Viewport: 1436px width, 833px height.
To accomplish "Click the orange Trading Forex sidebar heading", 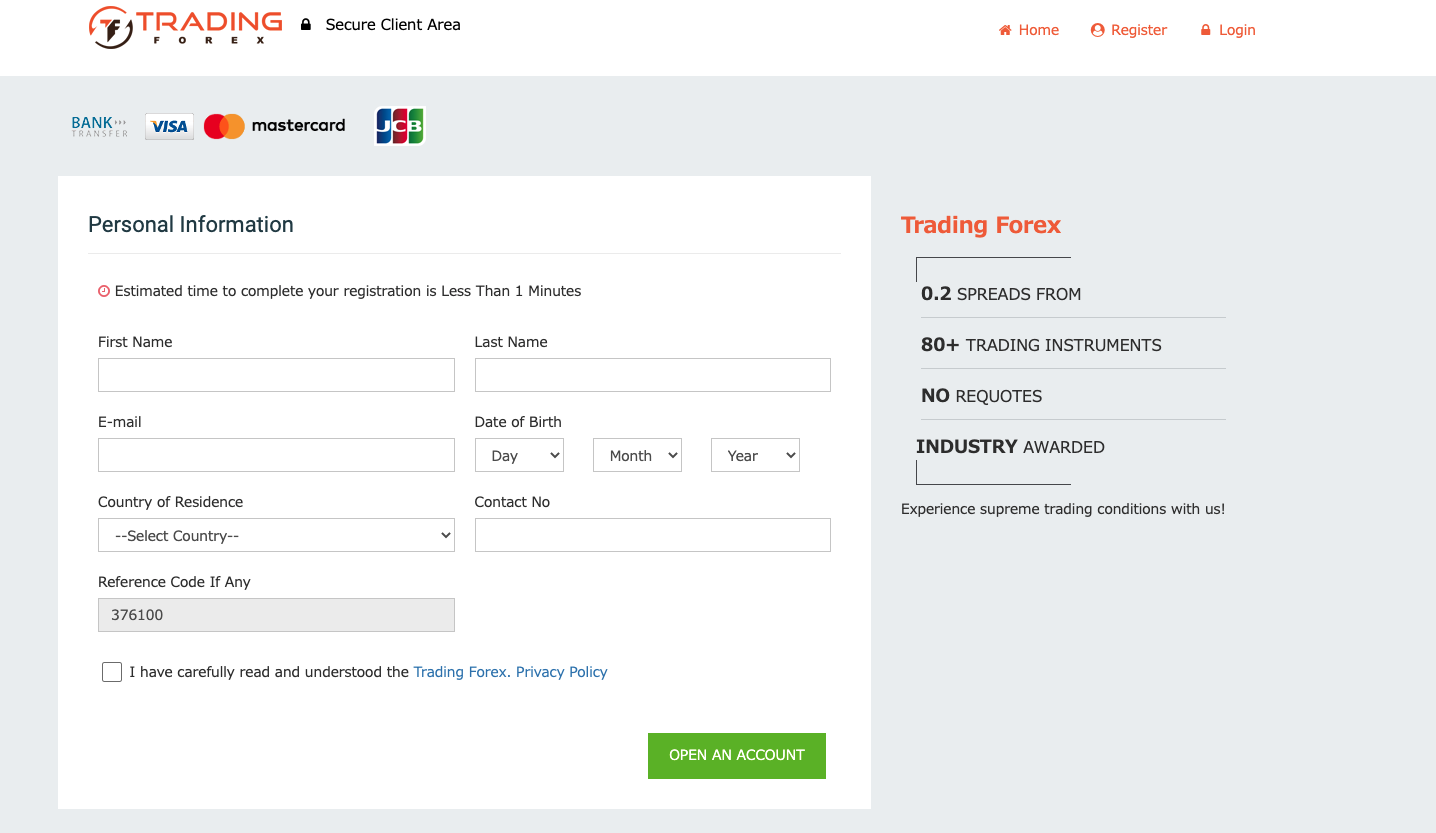I will tap(981, 225).
